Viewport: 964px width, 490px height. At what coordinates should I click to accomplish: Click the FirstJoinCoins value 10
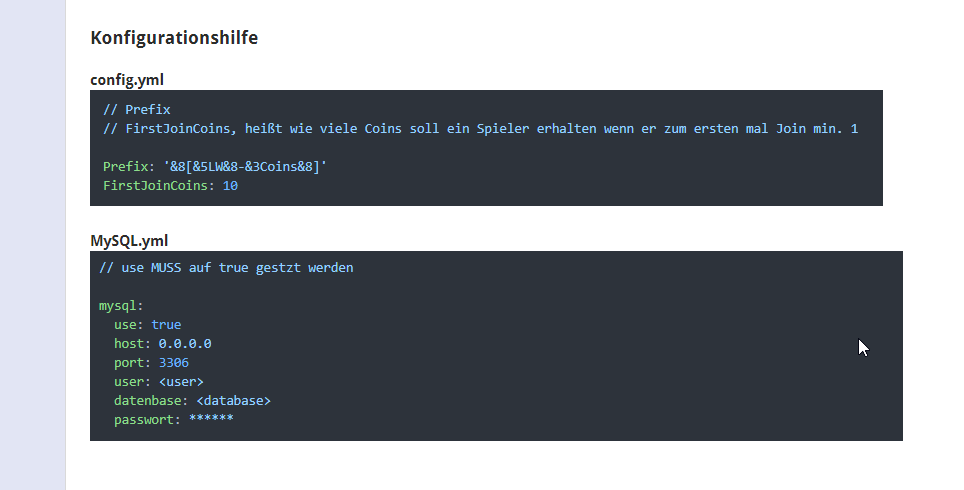[x=230, y=186]
